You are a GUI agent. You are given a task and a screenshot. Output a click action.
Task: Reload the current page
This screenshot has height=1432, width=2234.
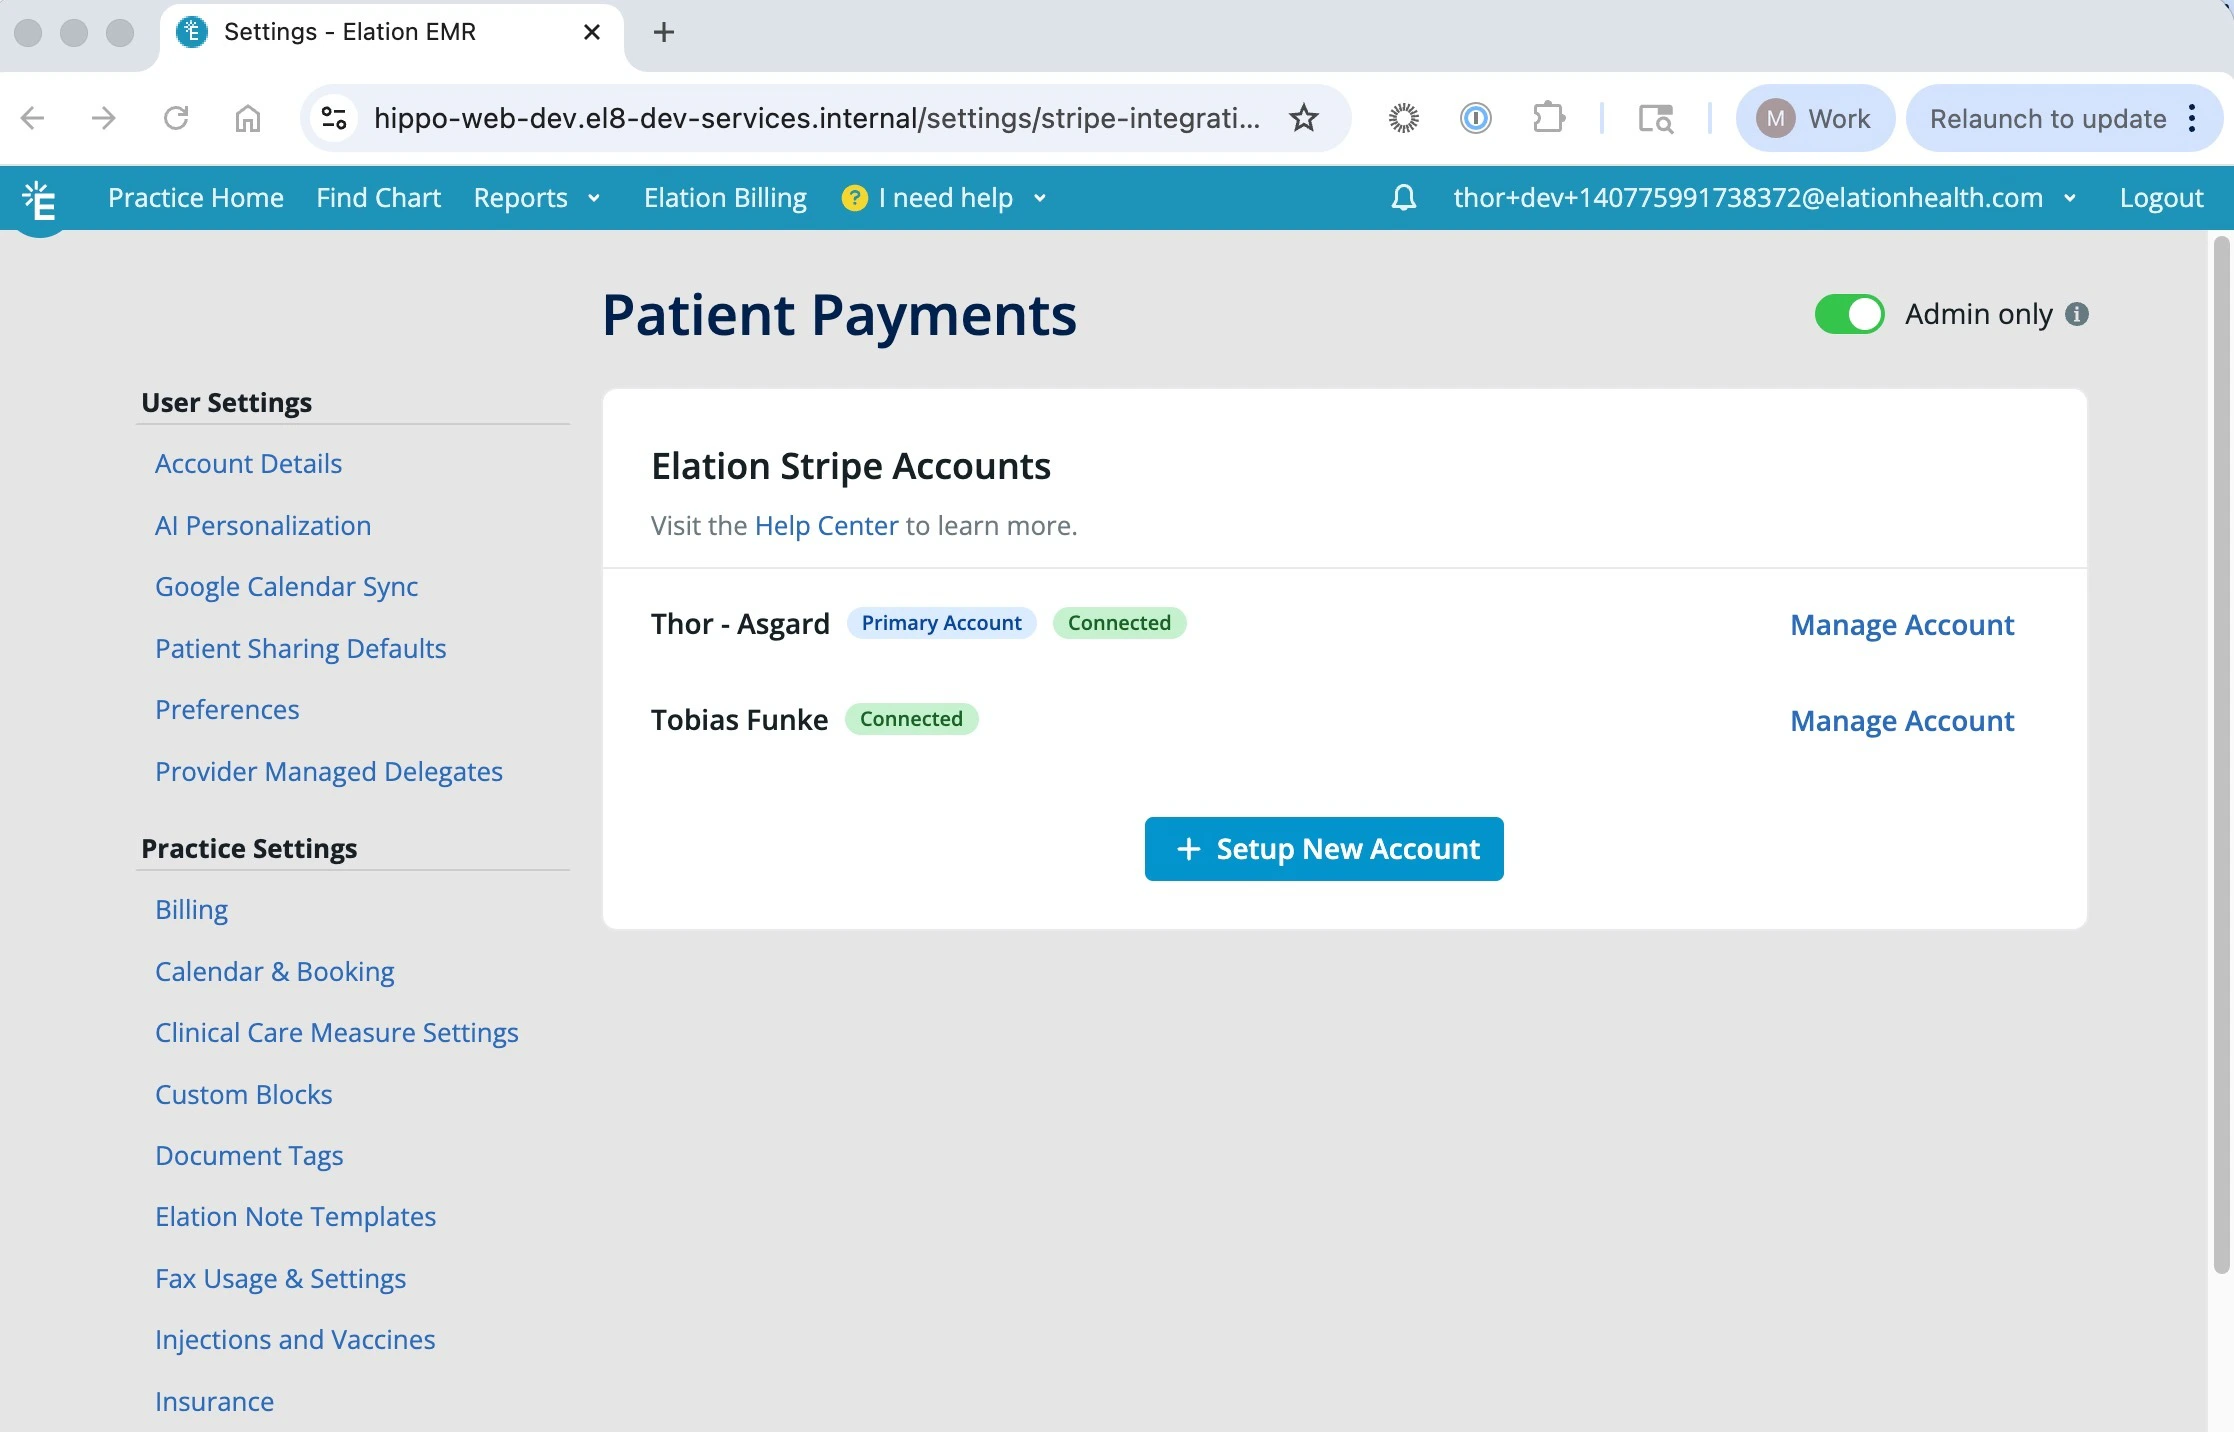coord(176,118)
